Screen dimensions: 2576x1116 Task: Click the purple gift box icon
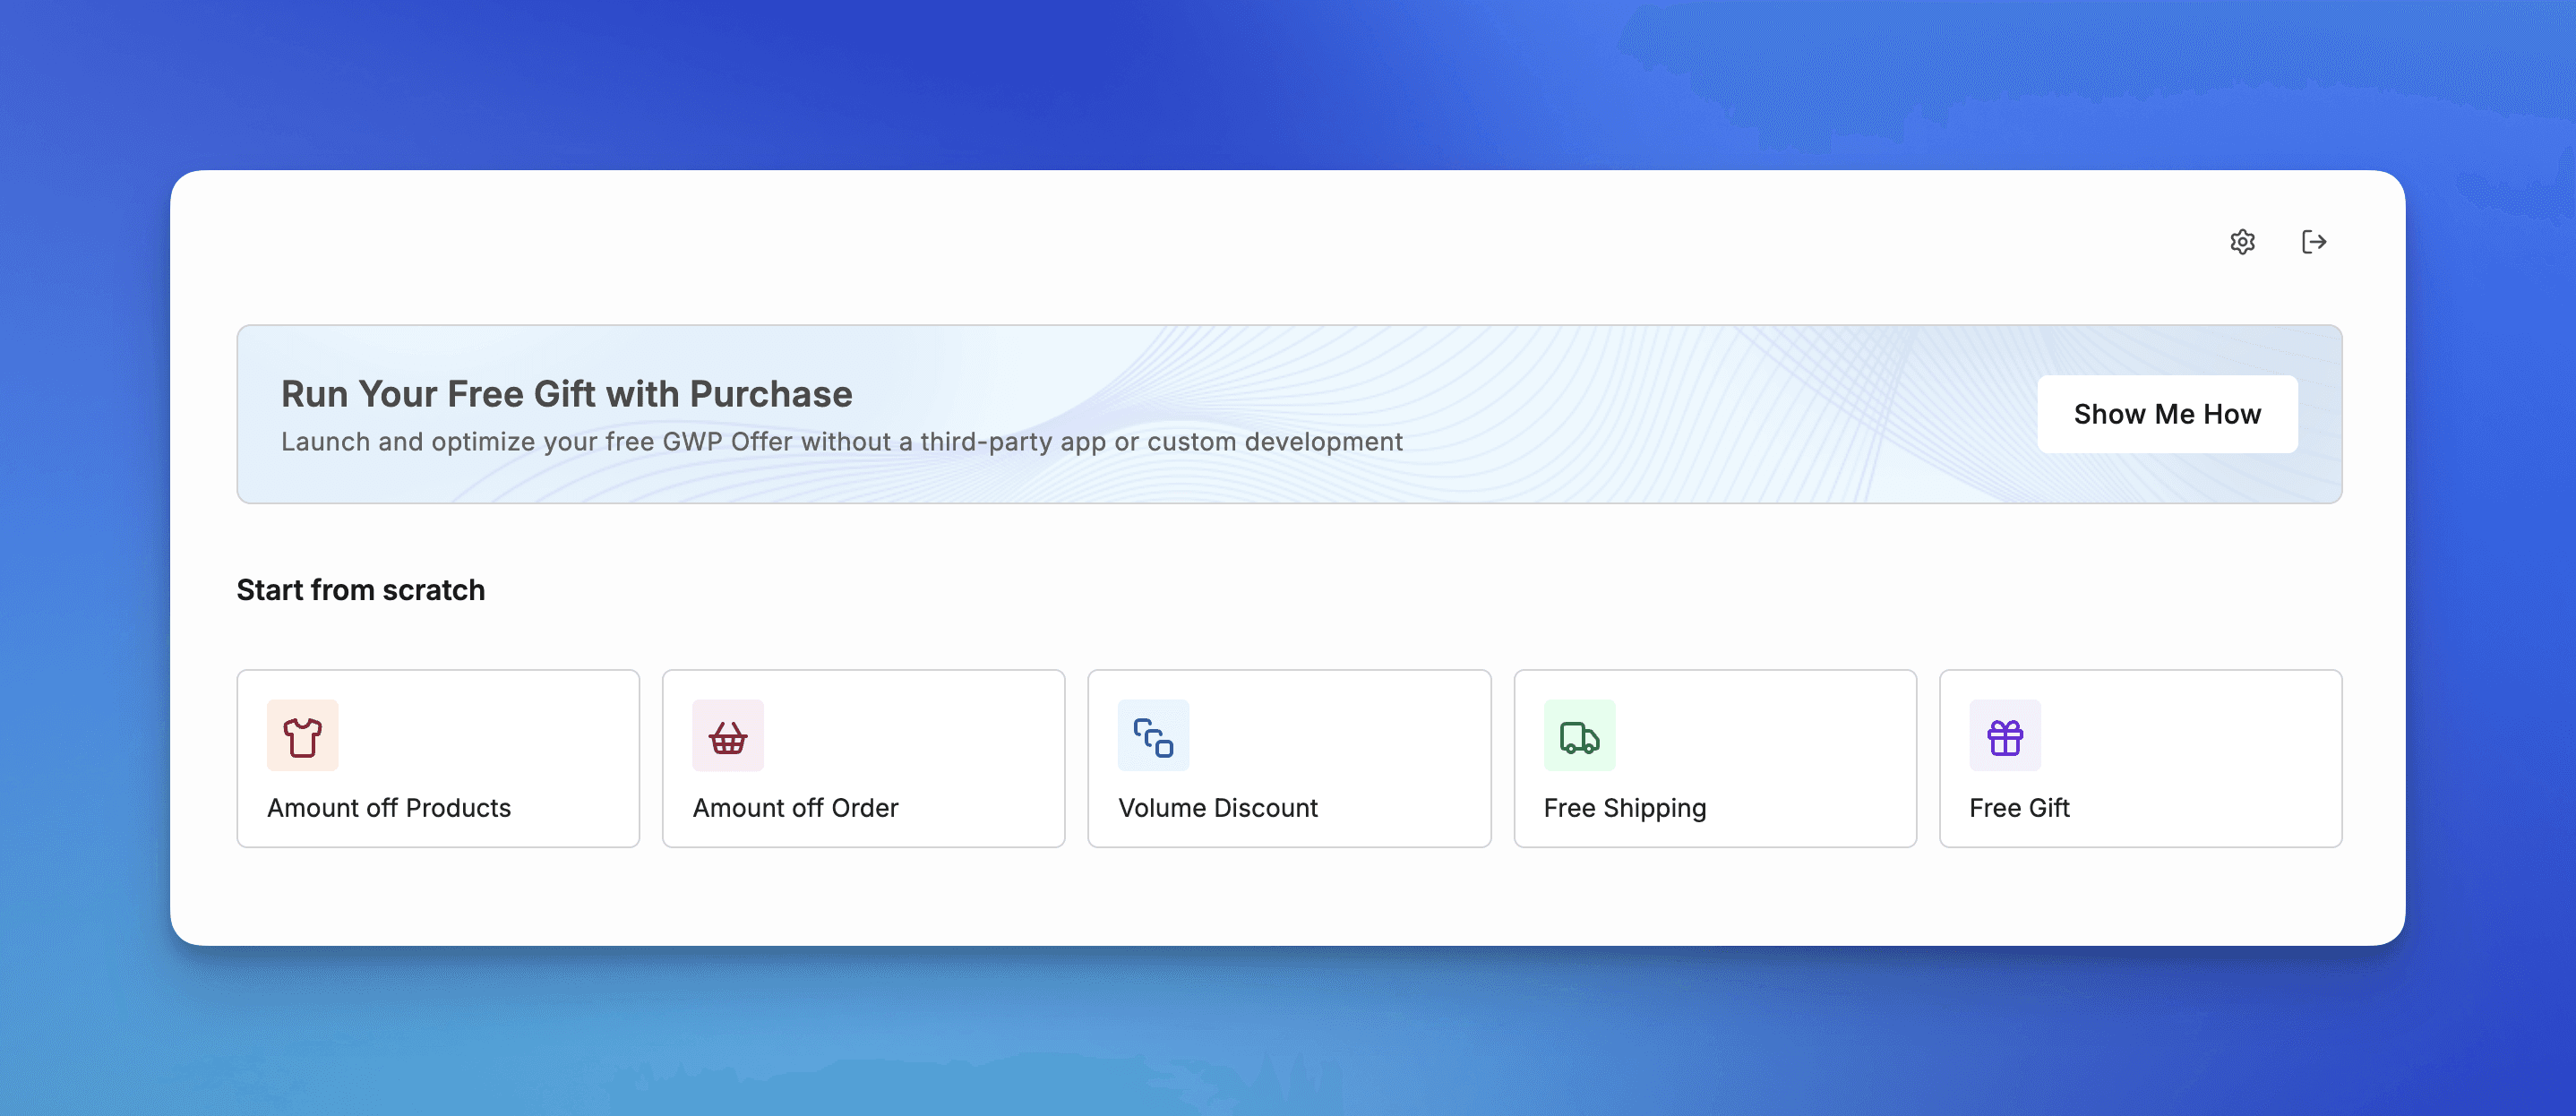pyautogui.click(x=2004, y=736)
